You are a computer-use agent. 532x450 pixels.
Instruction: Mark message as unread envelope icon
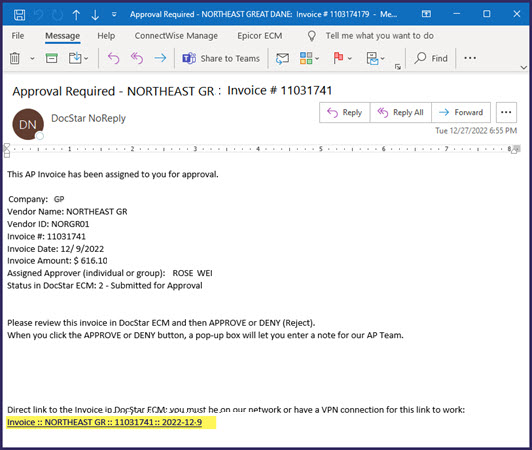[282, 58]
